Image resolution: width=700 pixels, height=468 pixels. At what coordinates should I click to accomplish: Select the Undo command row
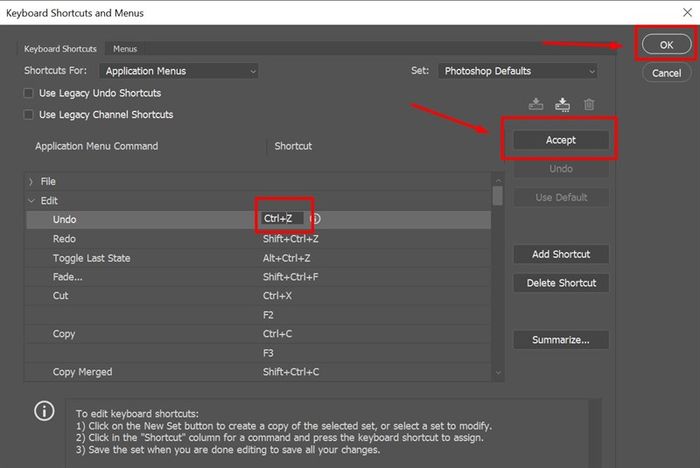click(258, 219)
